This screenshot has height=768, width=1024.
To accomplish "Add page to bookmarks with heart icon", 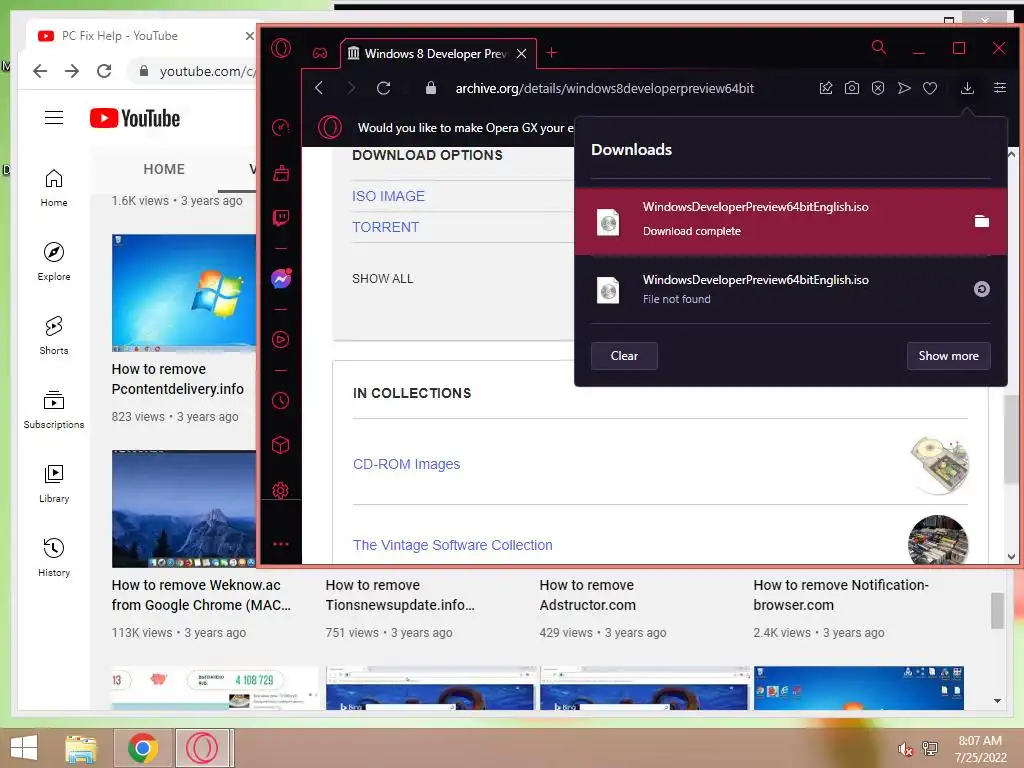I will pos(930,88).
